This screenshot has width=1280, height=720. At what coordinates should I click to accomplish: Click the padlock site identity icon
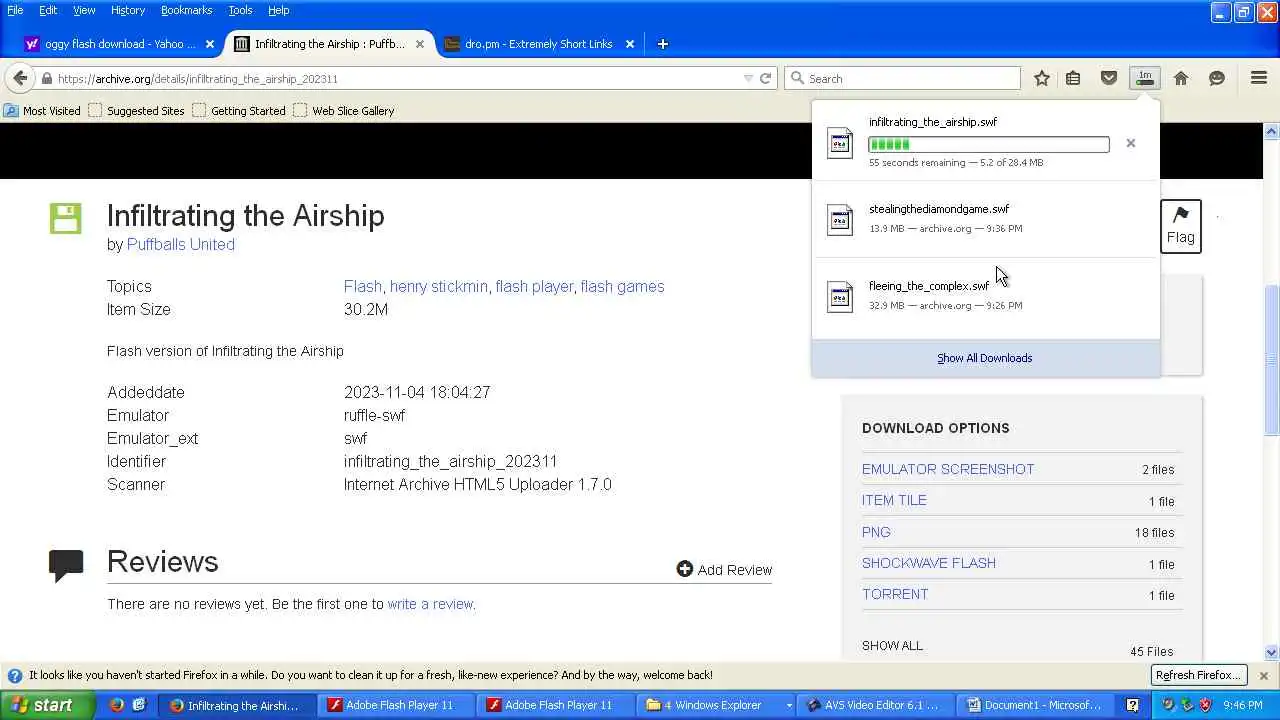(46, 78)
